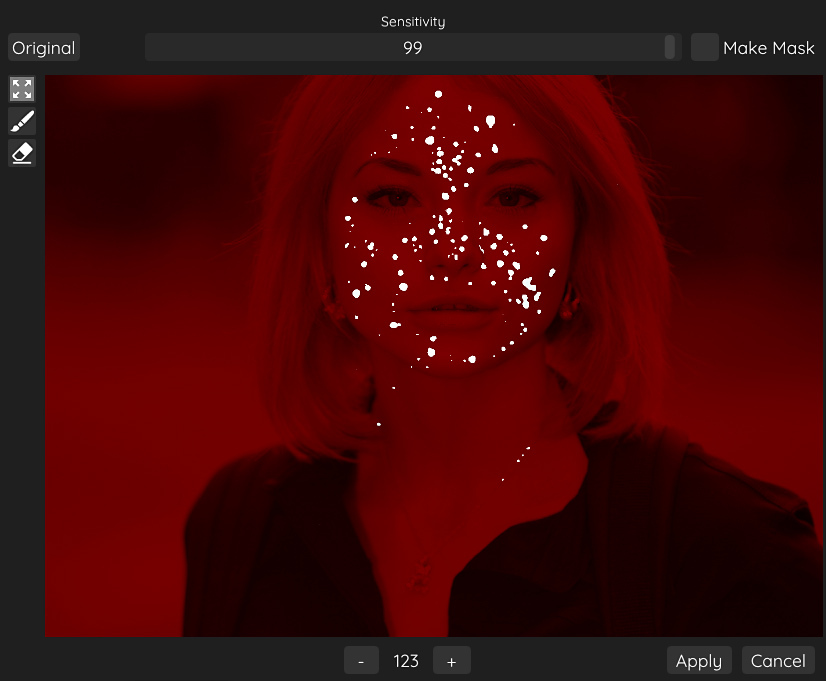The height and width of the screenshot is (681, 826).
Task: Click the Sensitivity slider handle at right end
Action: tap(670, 47)
